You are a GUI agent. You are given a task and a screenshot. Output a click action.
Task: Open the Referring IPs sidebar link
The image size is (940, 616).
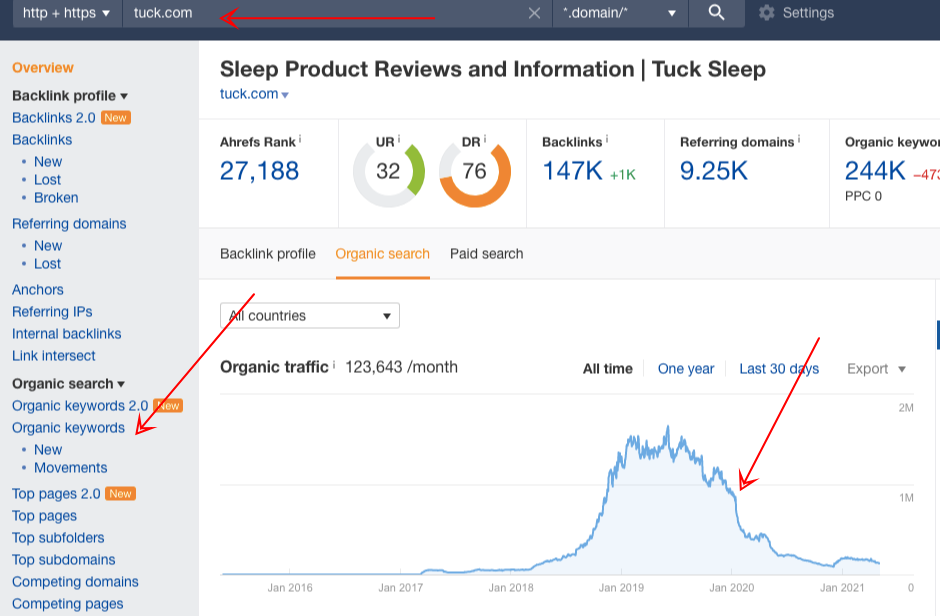(x=52, y=312)
